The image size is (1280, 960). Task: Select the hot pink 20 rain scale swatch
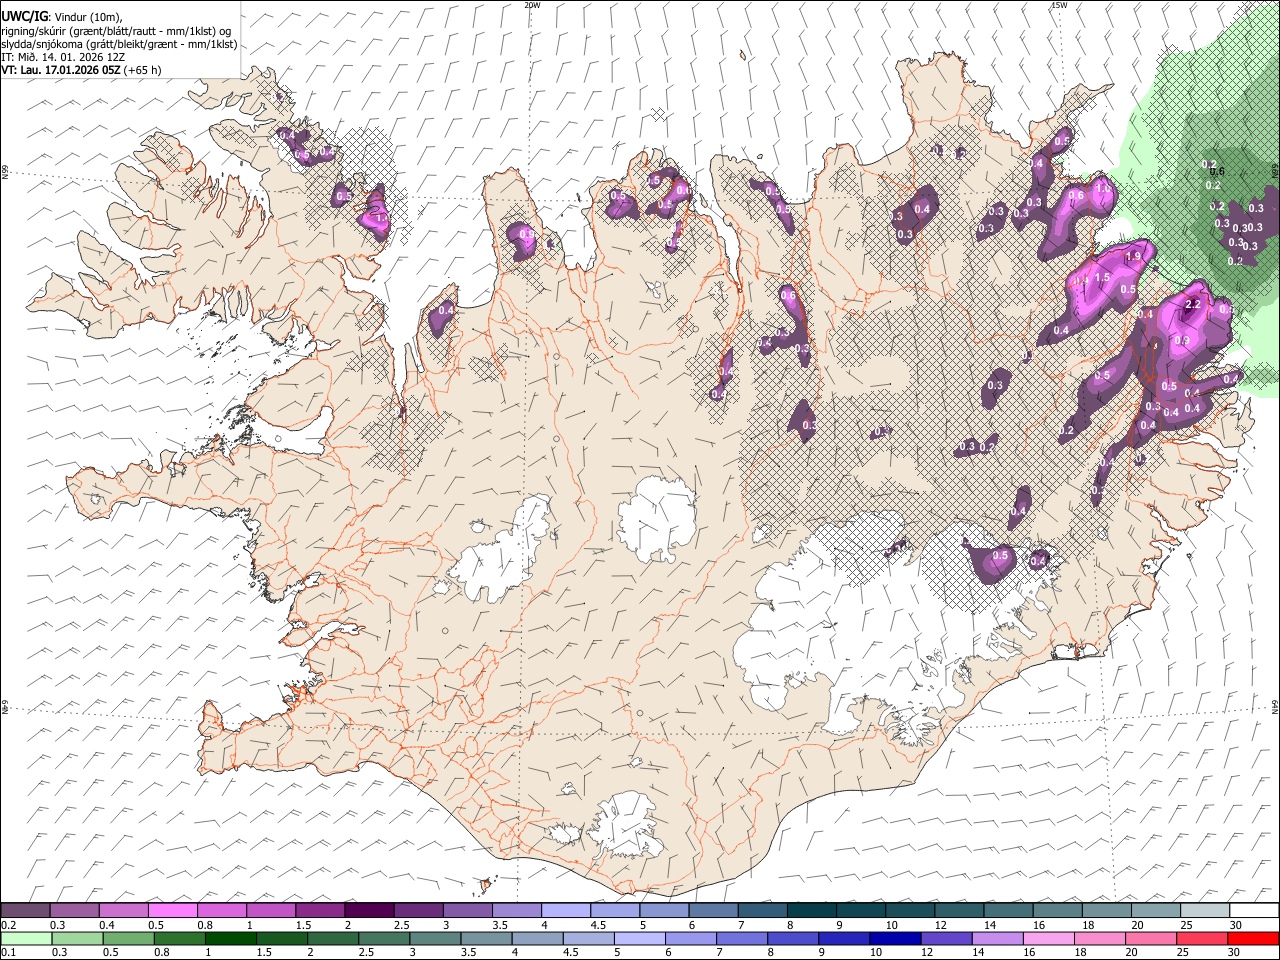click(1151, 938)
